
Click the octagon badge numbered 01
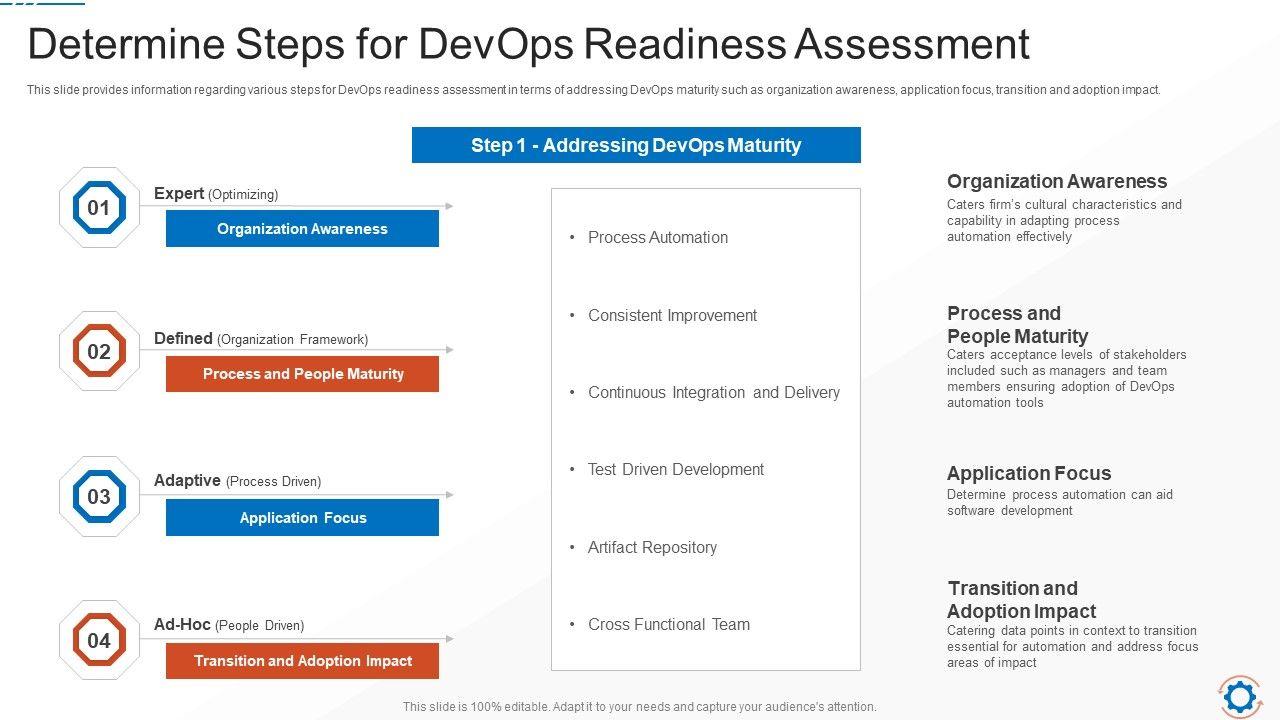pyautogui.click(x=99, y=208)
